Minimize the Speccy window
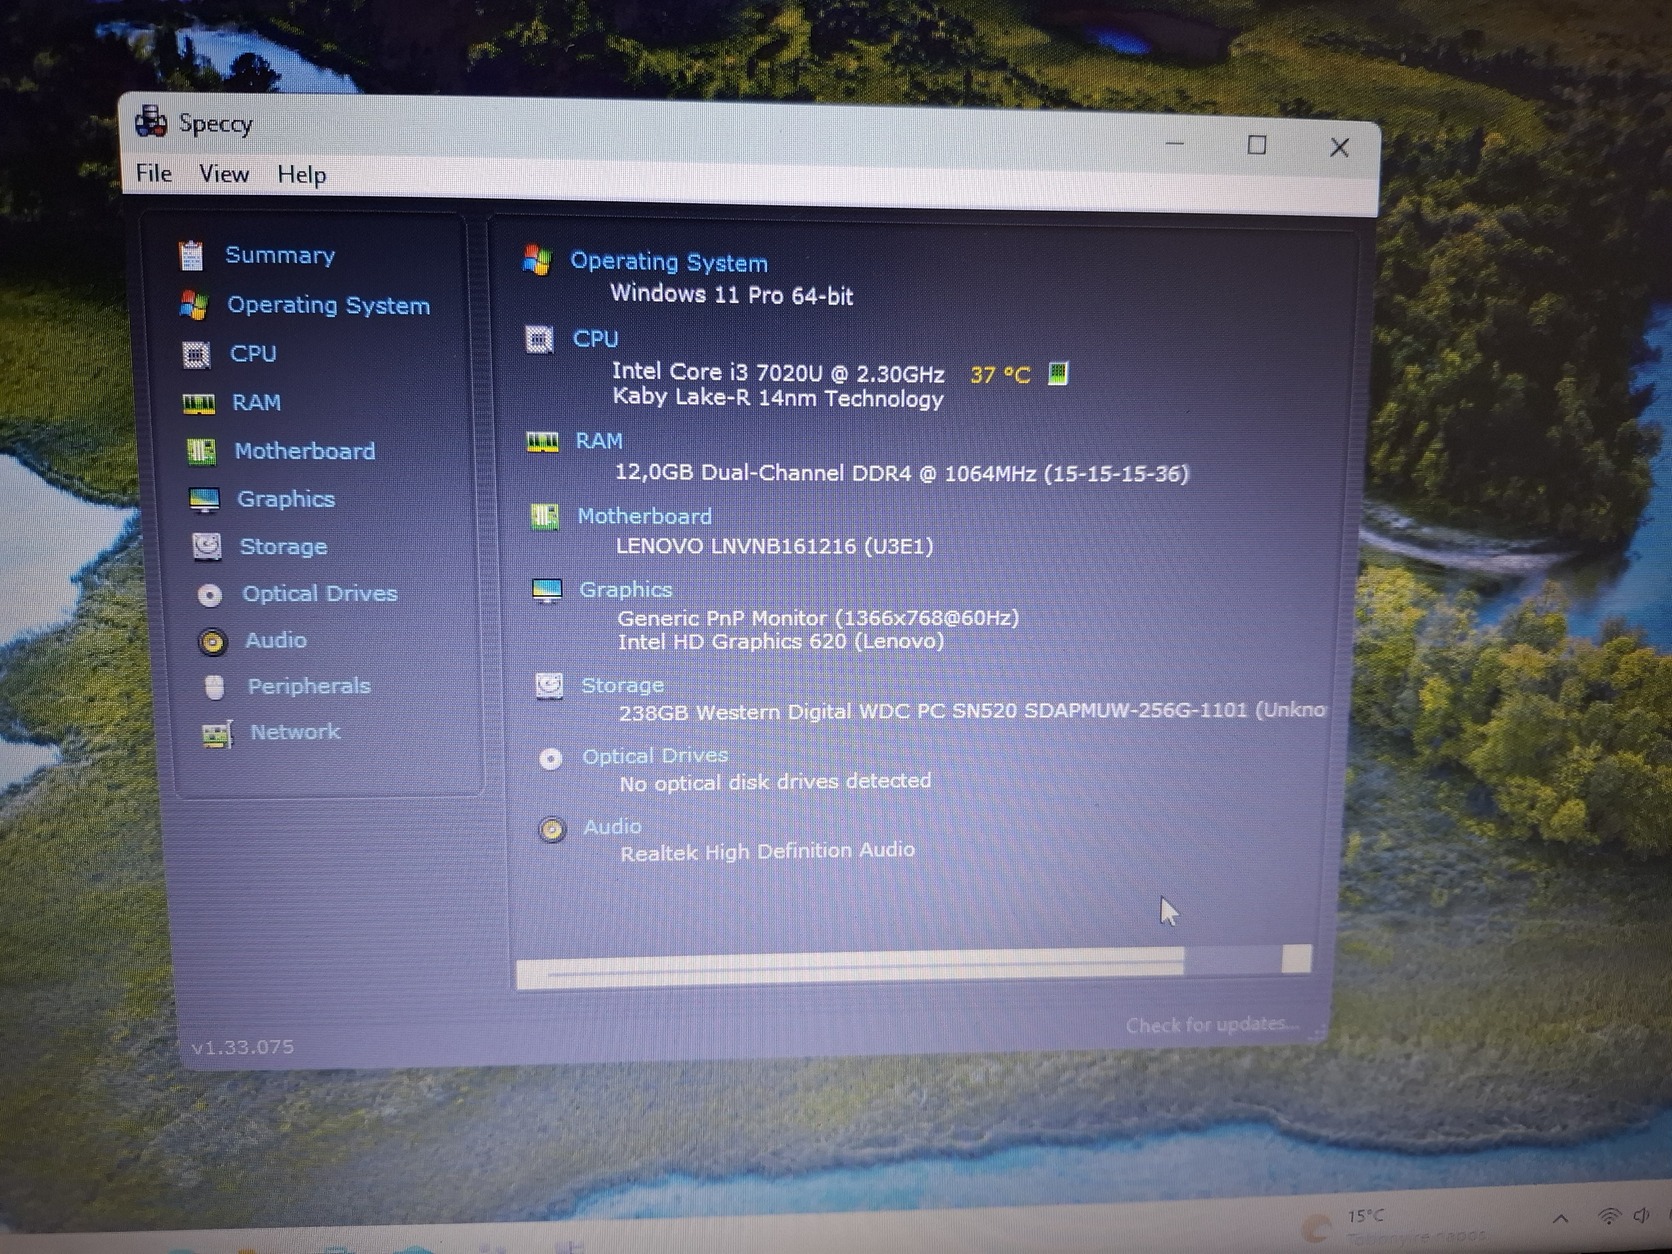 1175,143
